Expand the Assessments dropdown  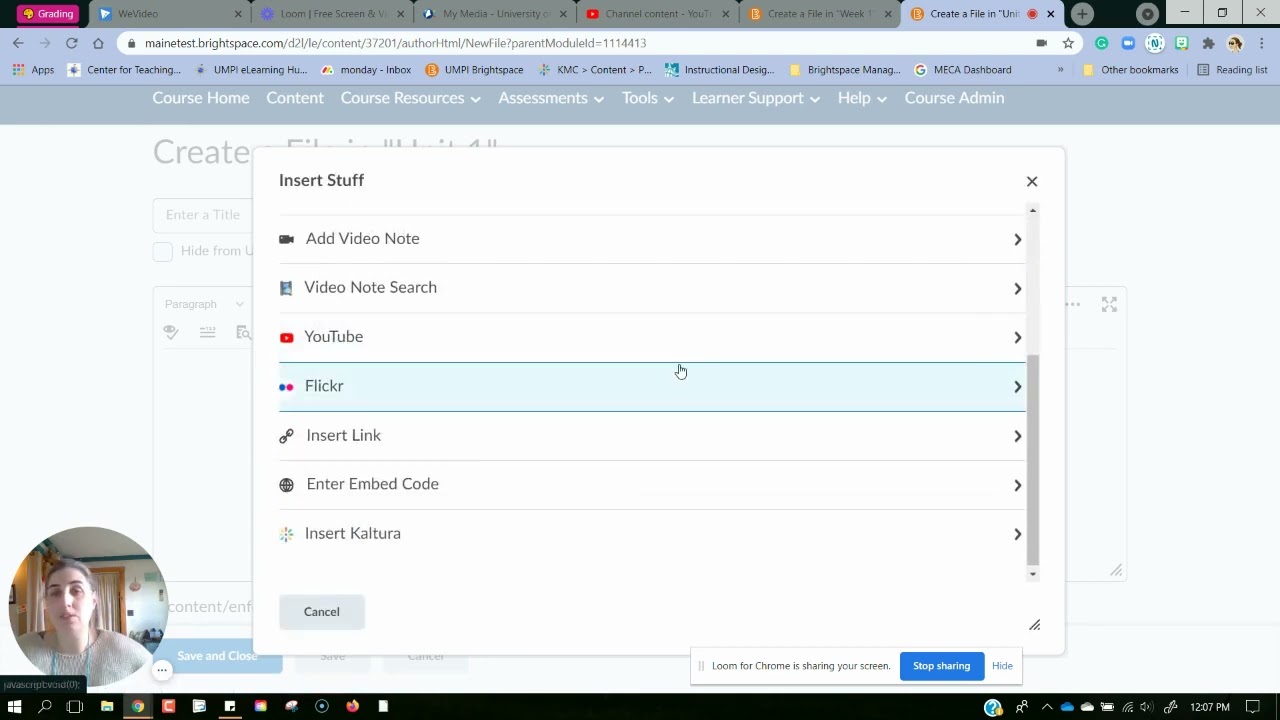[x=551, y=98]
